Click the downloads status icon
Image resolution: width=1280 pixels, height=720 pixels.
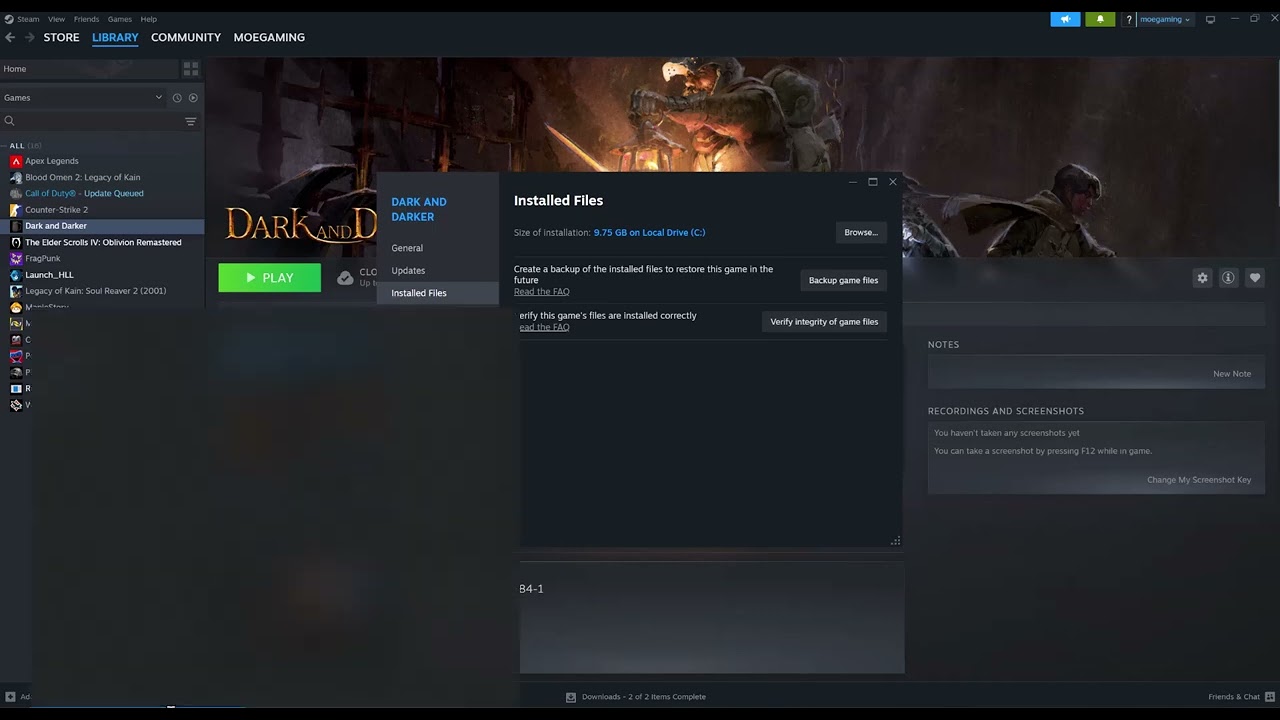click(x=571, y=697)
